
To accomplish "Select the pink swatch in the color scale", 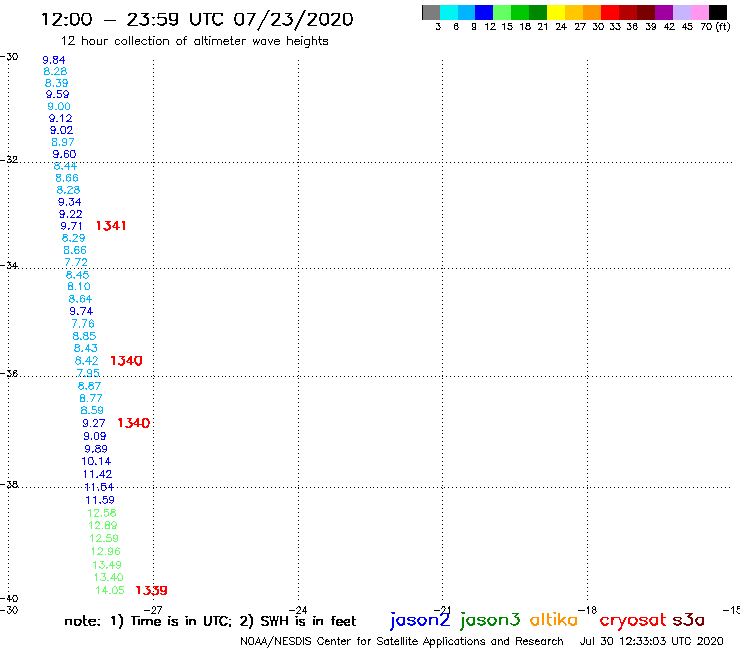I will pyautogui.click(x=699, y=12).
